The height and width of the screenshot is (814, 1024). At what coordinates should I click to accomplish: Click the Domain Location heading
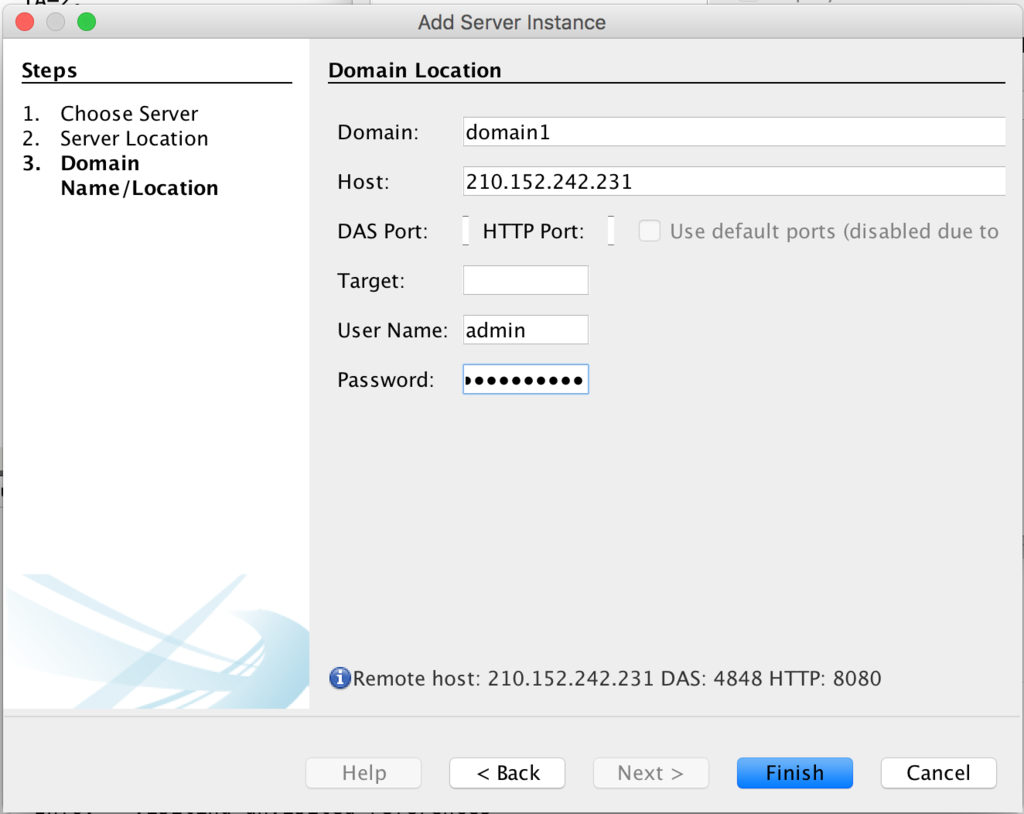415,70
